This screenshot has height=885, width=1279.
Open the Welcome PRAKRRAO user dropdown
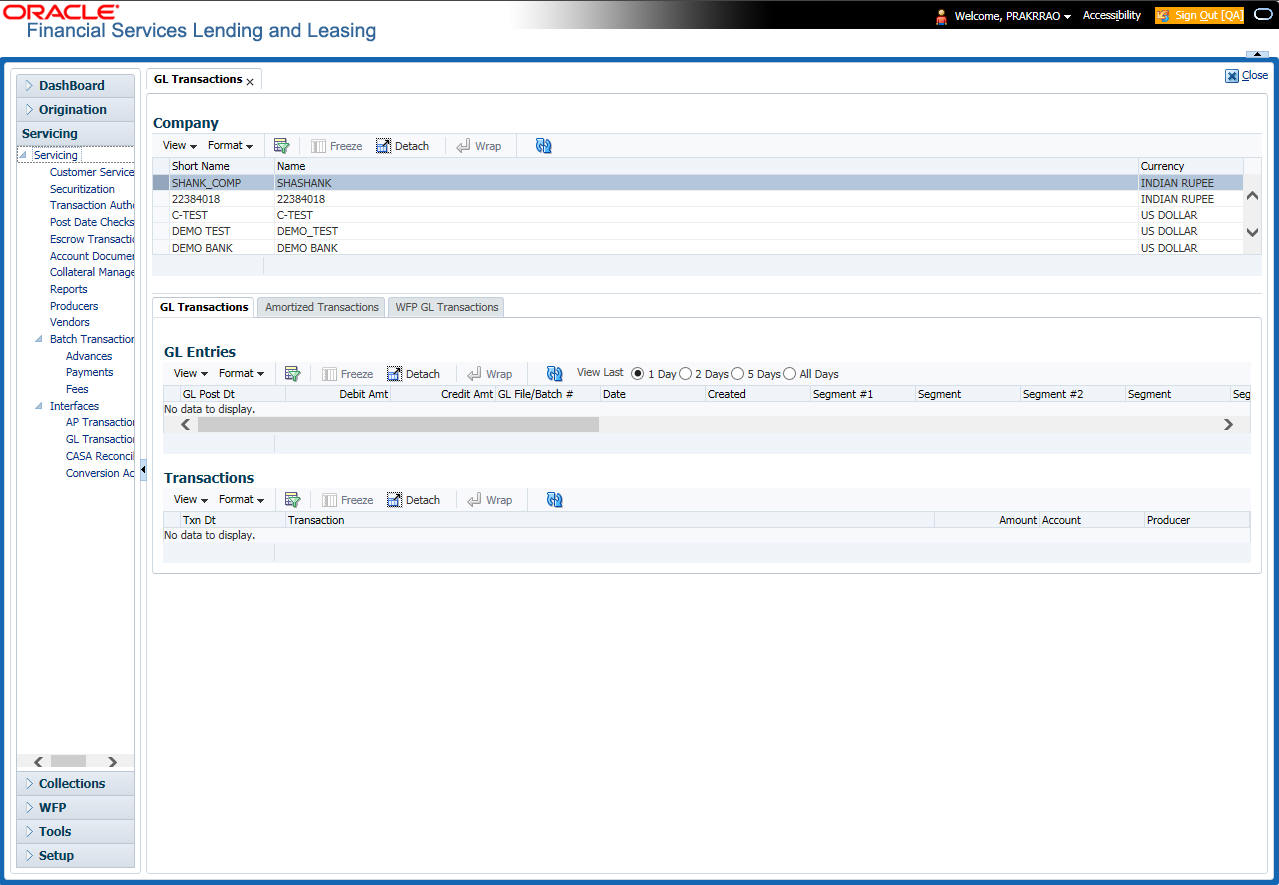point(1012,16)
